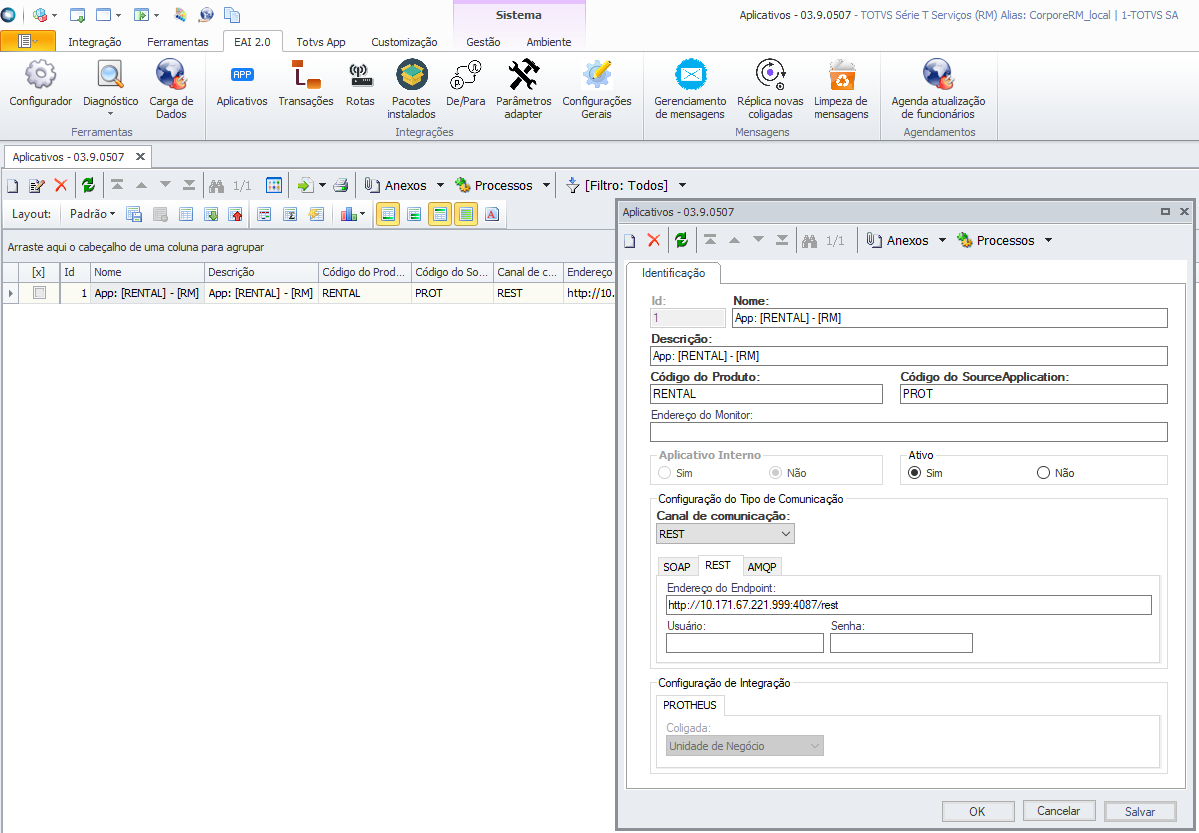Click the Cancelar button

pyautogui.click(x=1058, y=811)
